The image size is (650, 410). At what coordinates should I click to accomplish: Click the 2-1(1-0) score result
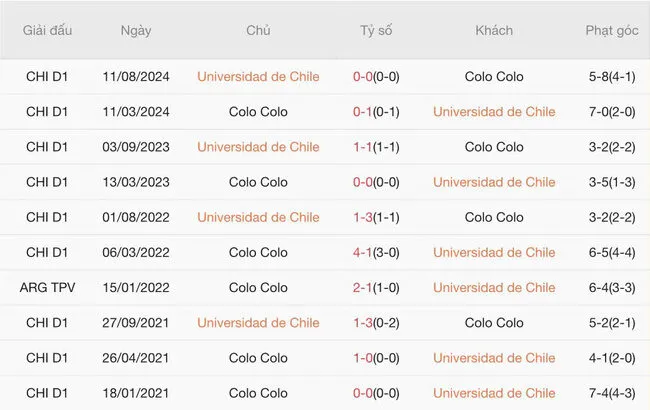pos(376,287)
